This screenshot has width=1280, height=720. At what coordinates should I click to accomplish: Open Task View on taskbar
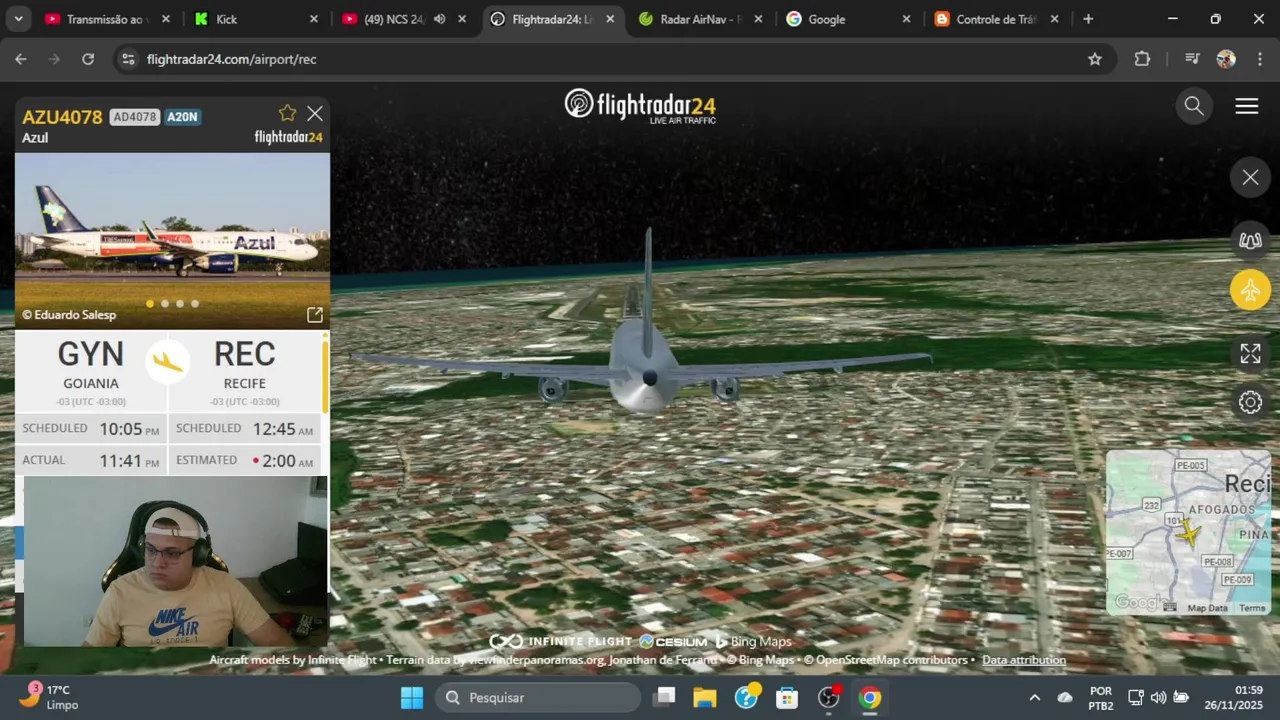point(665,697)
